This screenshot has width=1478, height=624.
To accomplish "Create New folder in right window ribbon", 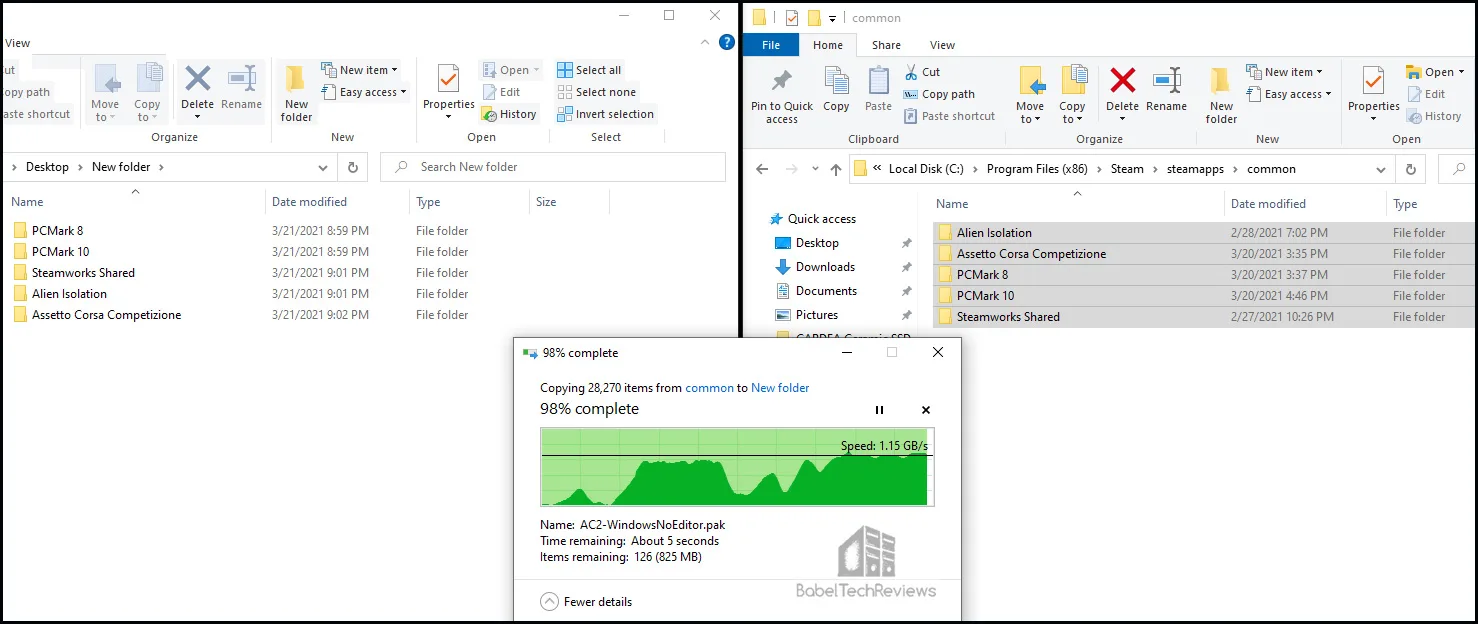I will point(1221,95).
